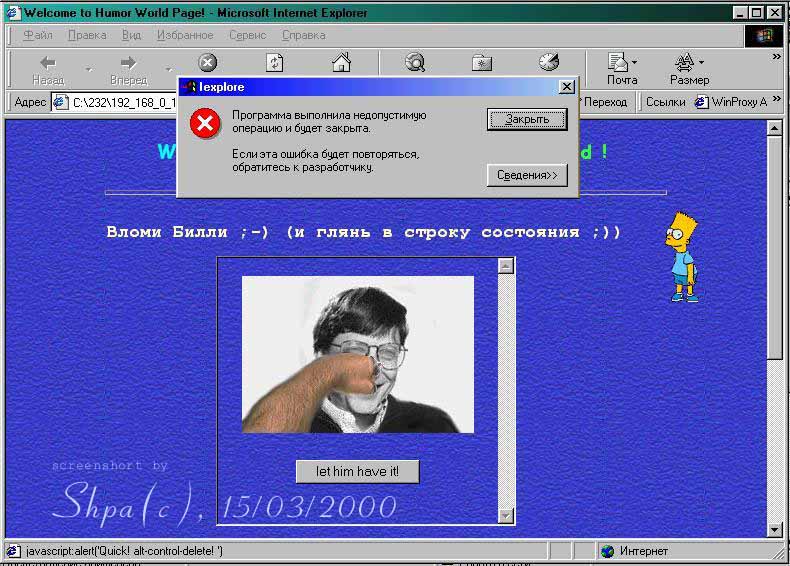Click the javascript:alert status bar text
The height and width of the screenshot is (566, 790).
tap(124, 551)
